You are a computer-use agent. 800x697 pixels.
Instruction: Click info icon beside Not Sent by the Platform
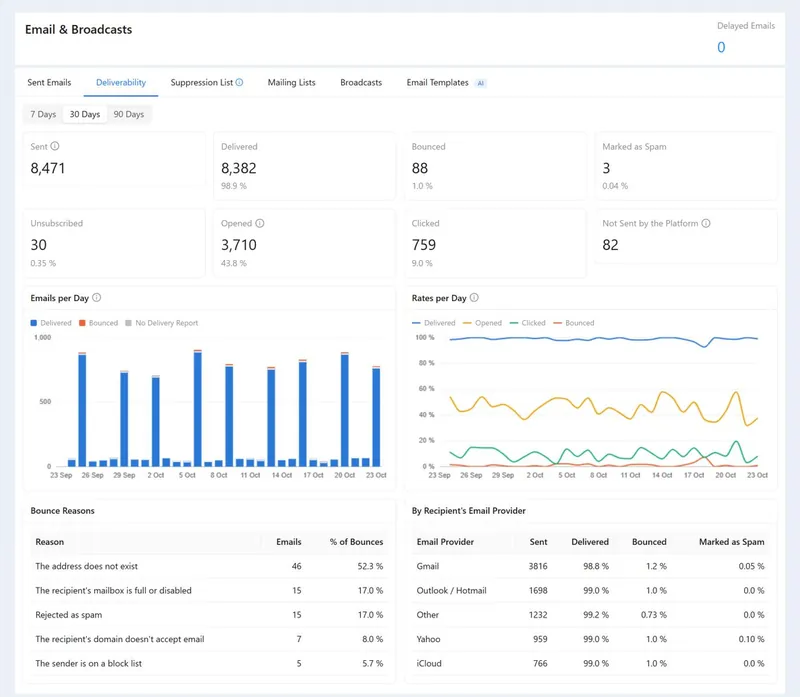[706, 223]
